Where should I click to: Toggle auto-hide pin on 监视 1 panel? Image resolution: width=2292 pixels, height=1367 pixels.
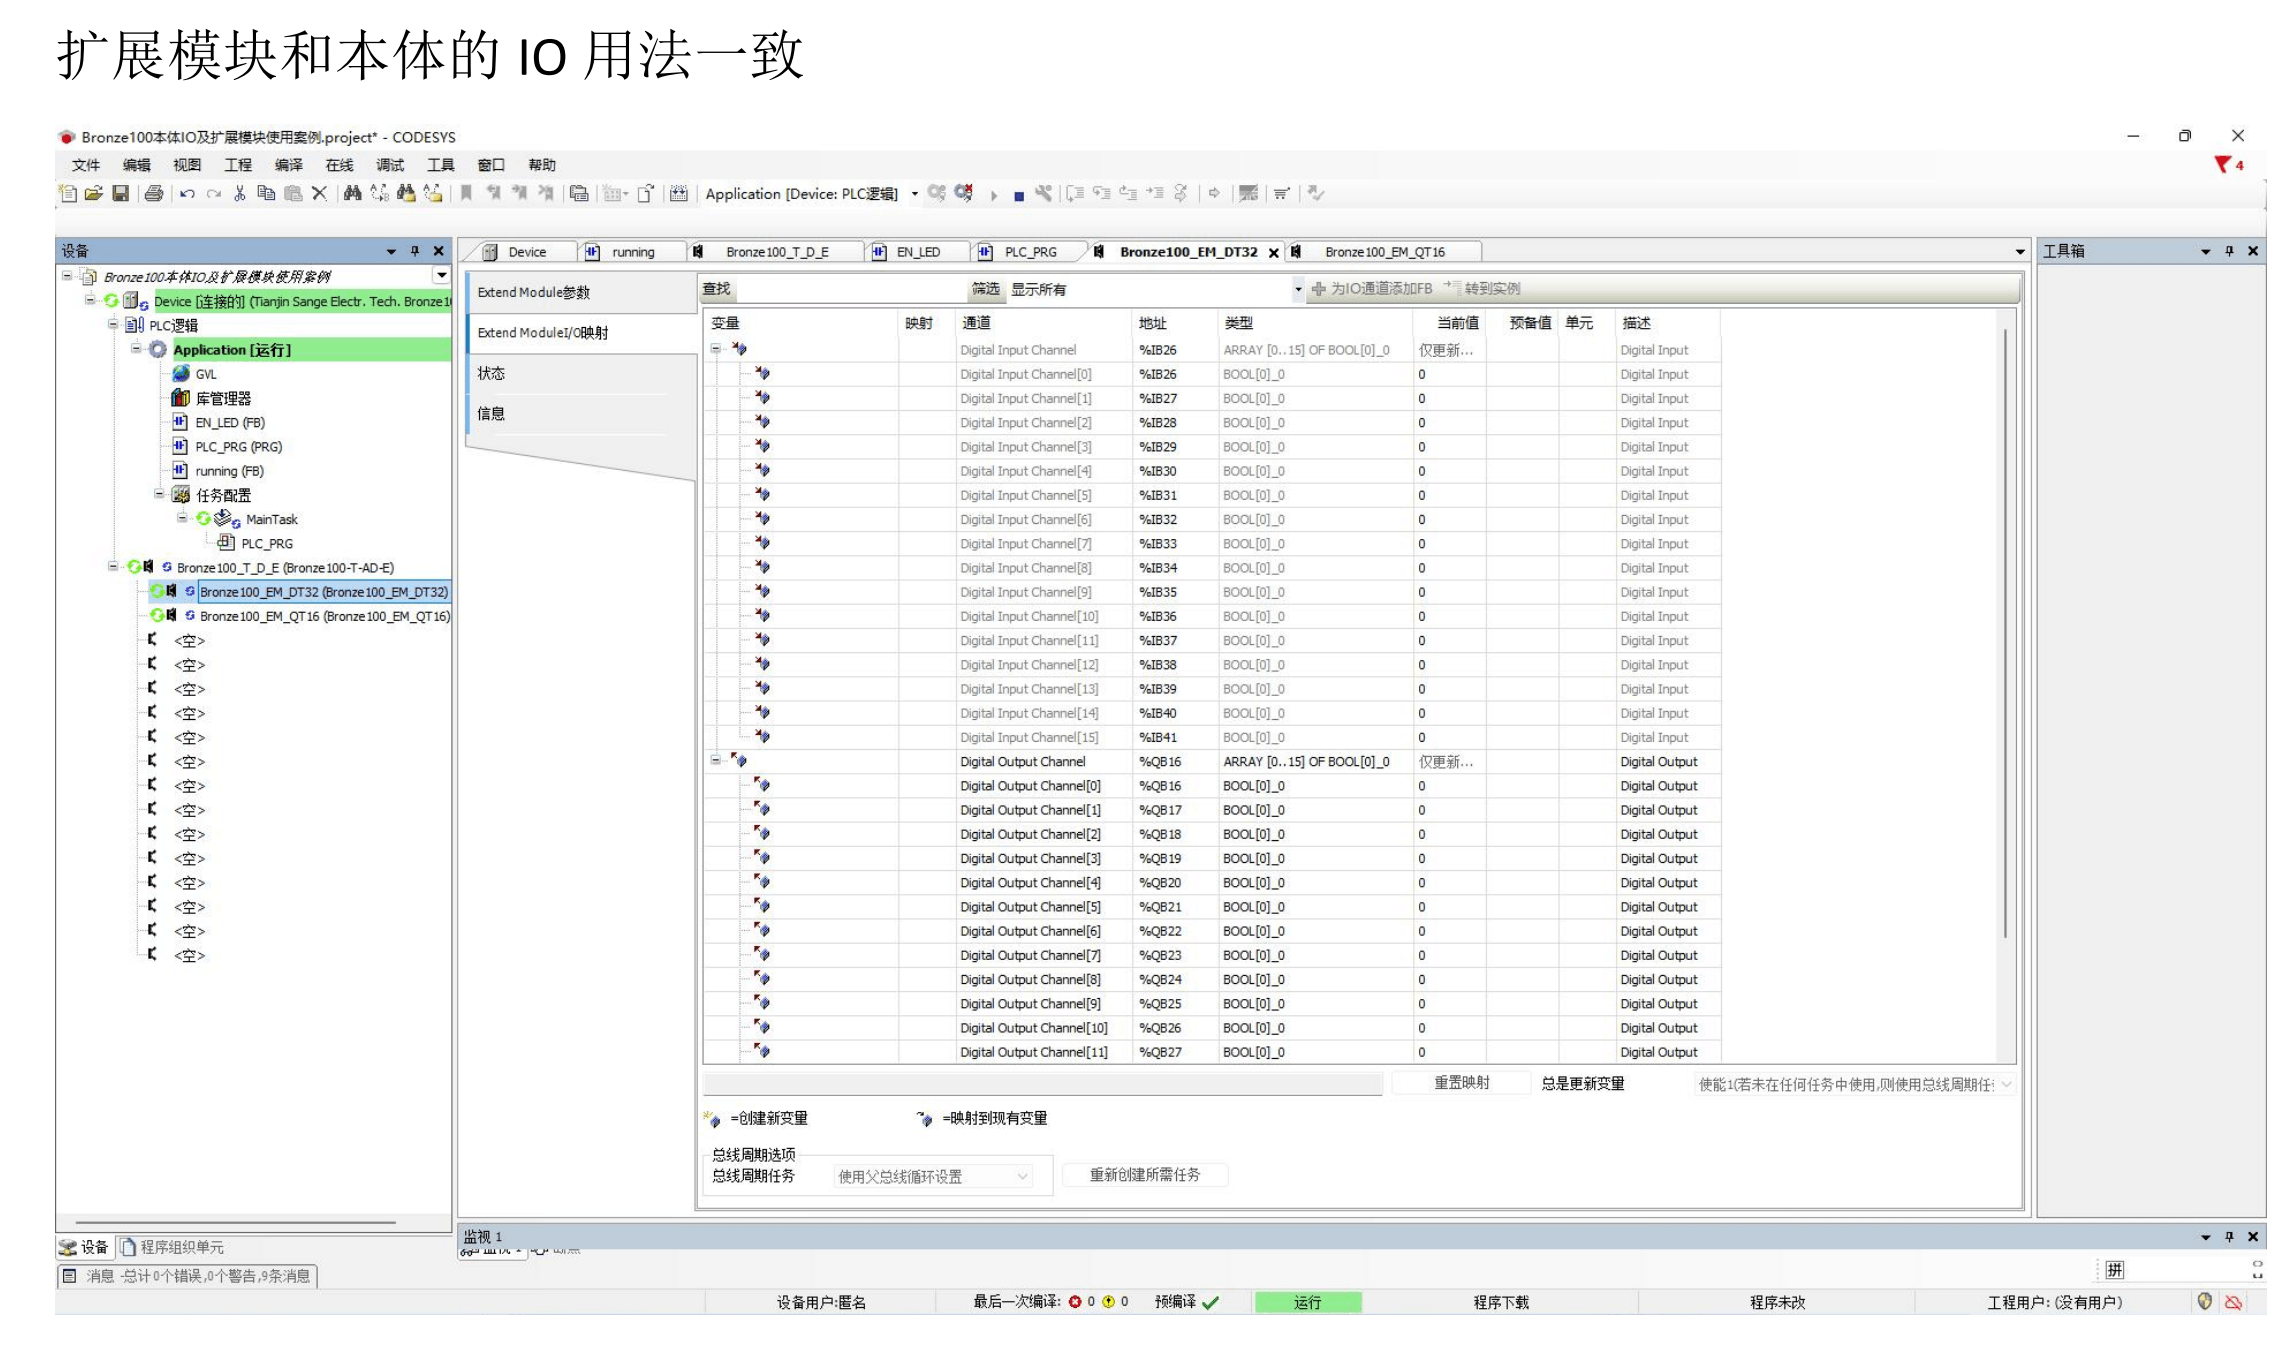pos(2229,1237)
